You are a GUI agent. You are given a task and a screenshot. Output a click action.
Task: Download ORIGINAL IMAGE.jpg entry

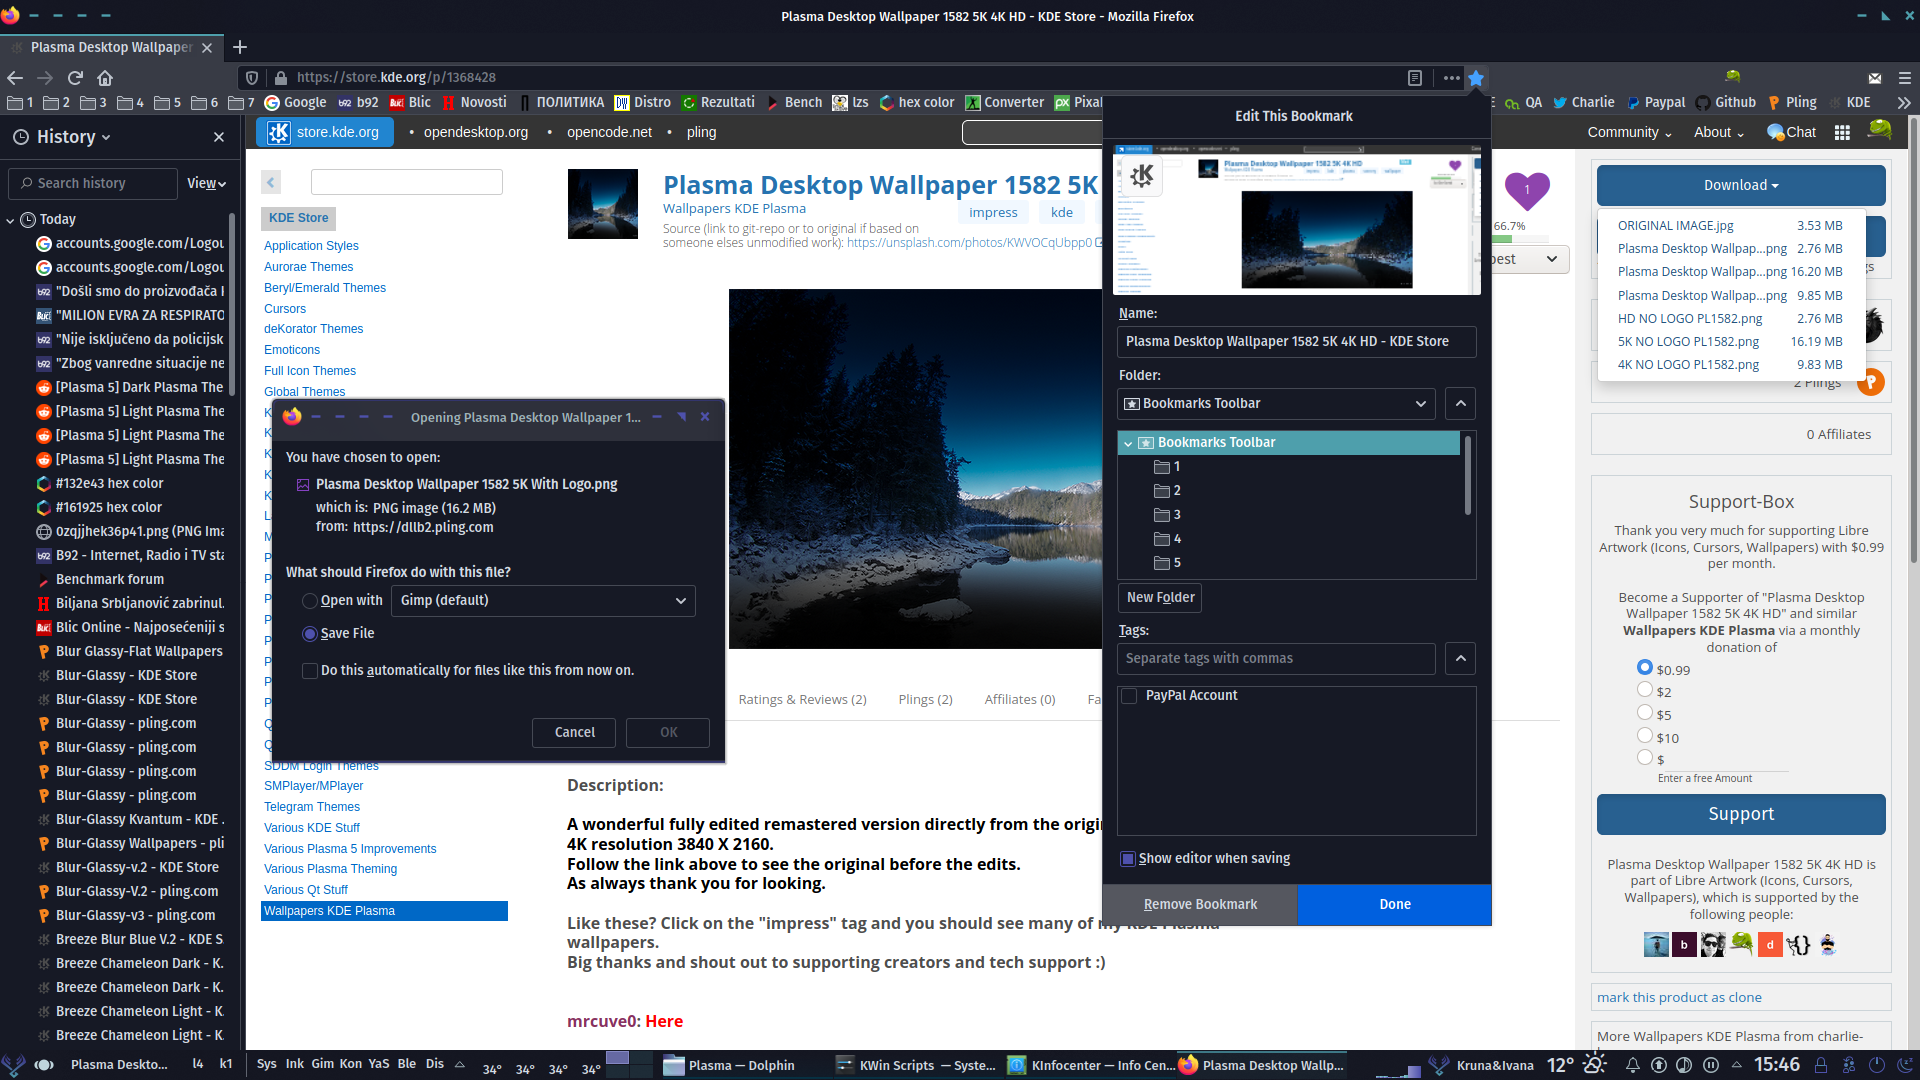(x=1730, y=226)
